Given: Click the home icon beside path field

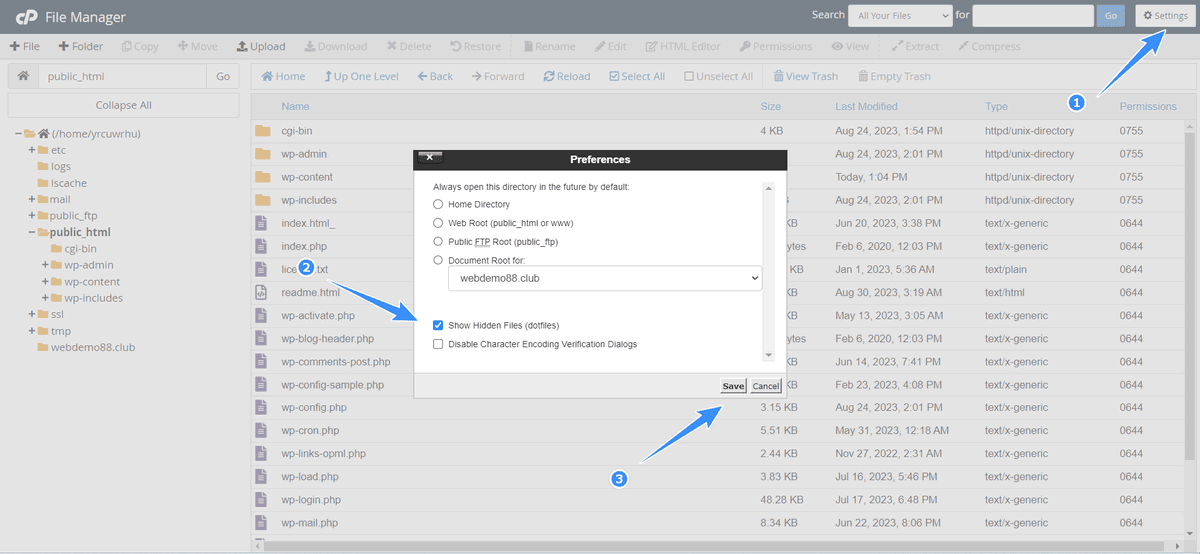Looking at the screenshot, I should point(23,76).
